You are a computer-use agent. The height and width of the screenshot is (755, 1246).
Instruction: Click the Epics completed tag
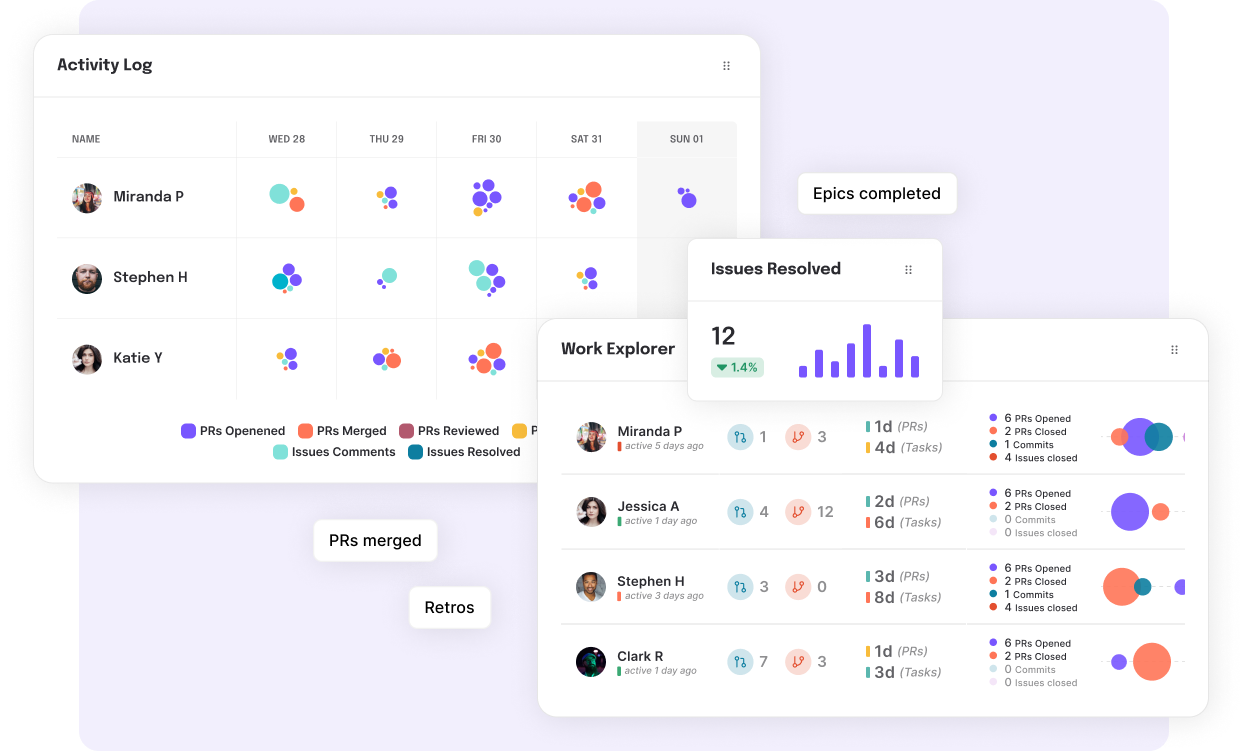(x=877, y=194)
